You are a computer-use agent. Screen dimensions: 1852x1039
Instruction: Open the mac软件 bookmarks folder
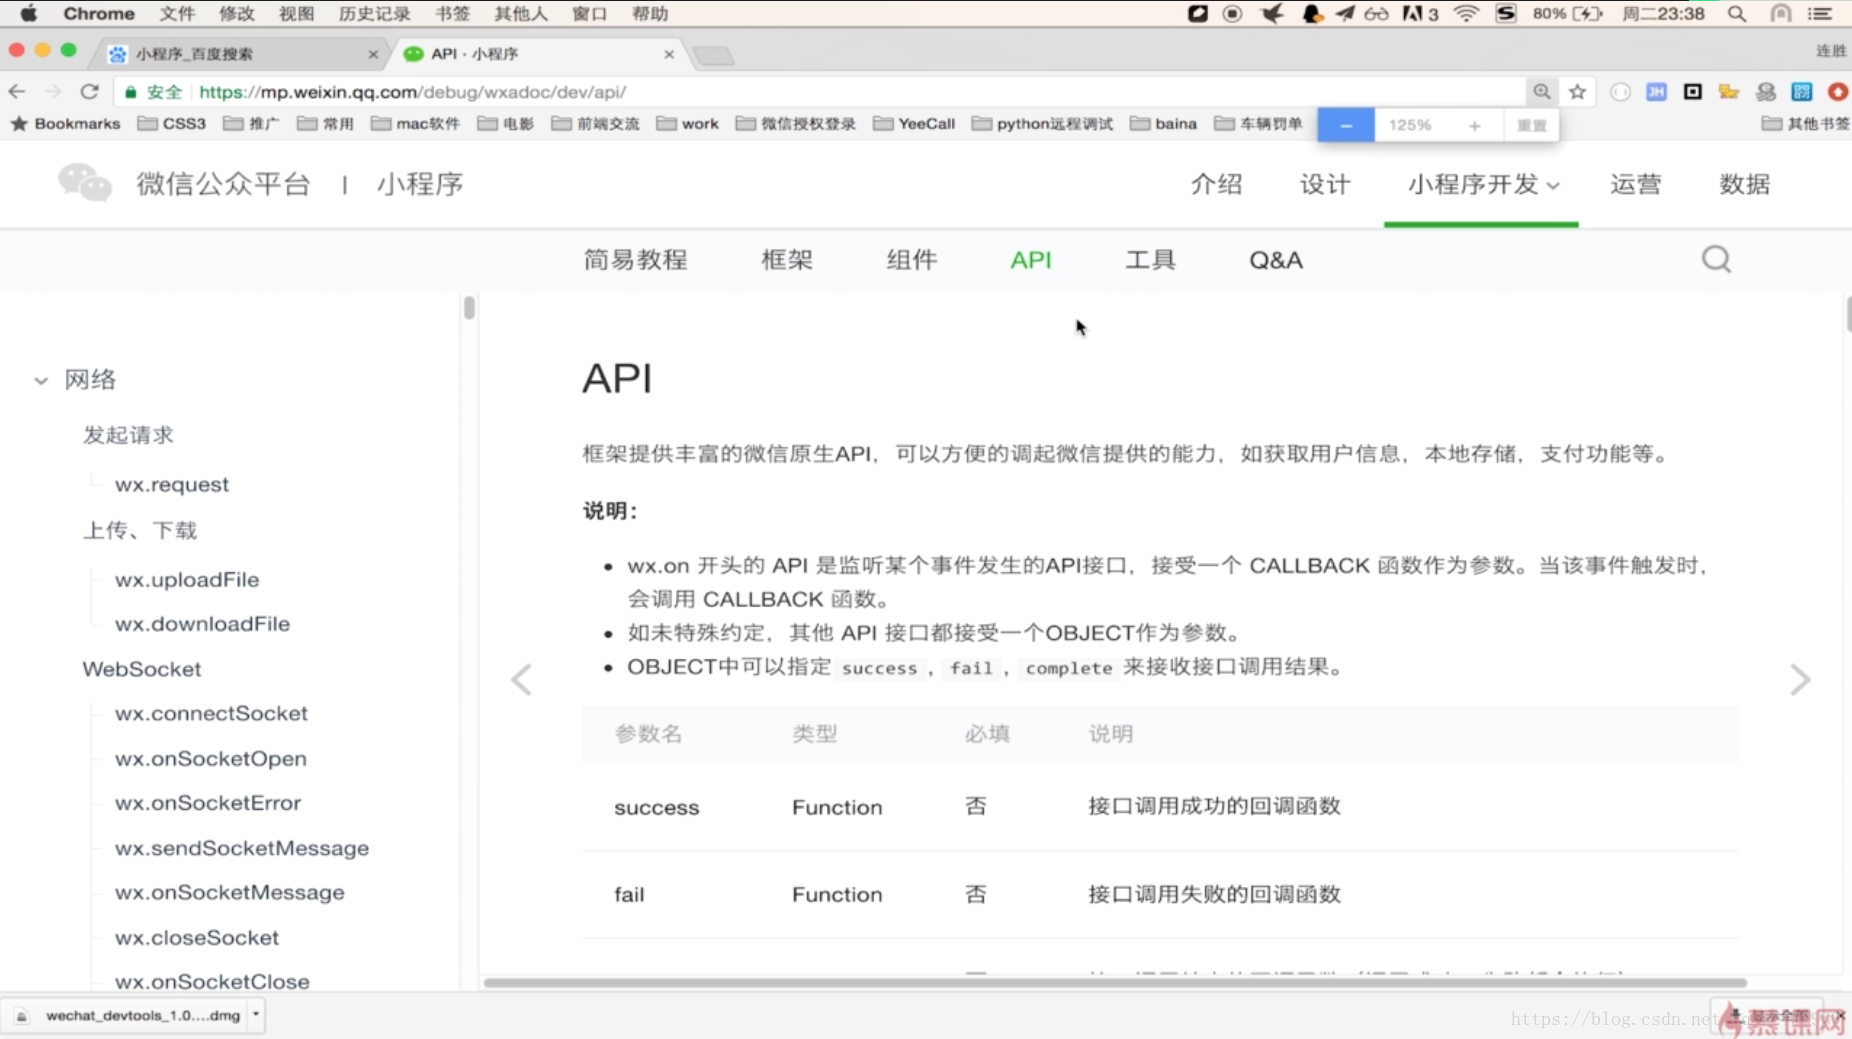[x=416, y=124]
